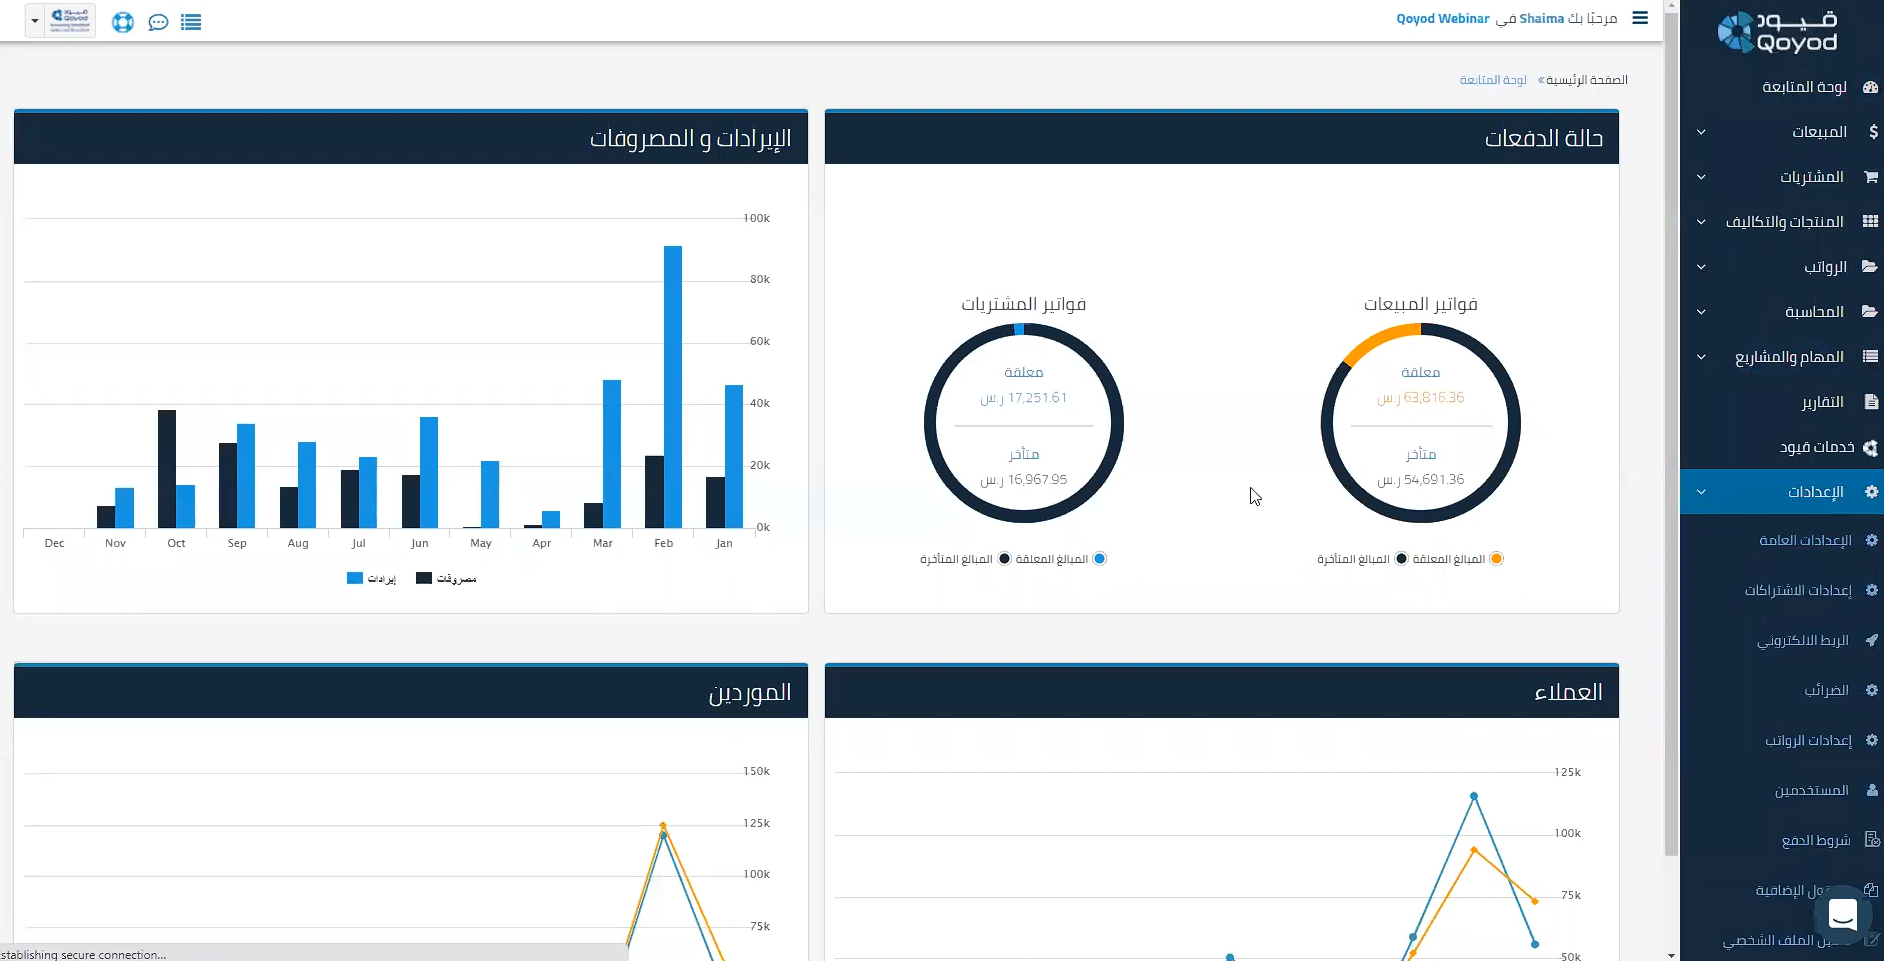This screenshot has height=961, width=1884.
Task: Open the organization dropdown arrow near logo
Action: [x=35, y=20]
